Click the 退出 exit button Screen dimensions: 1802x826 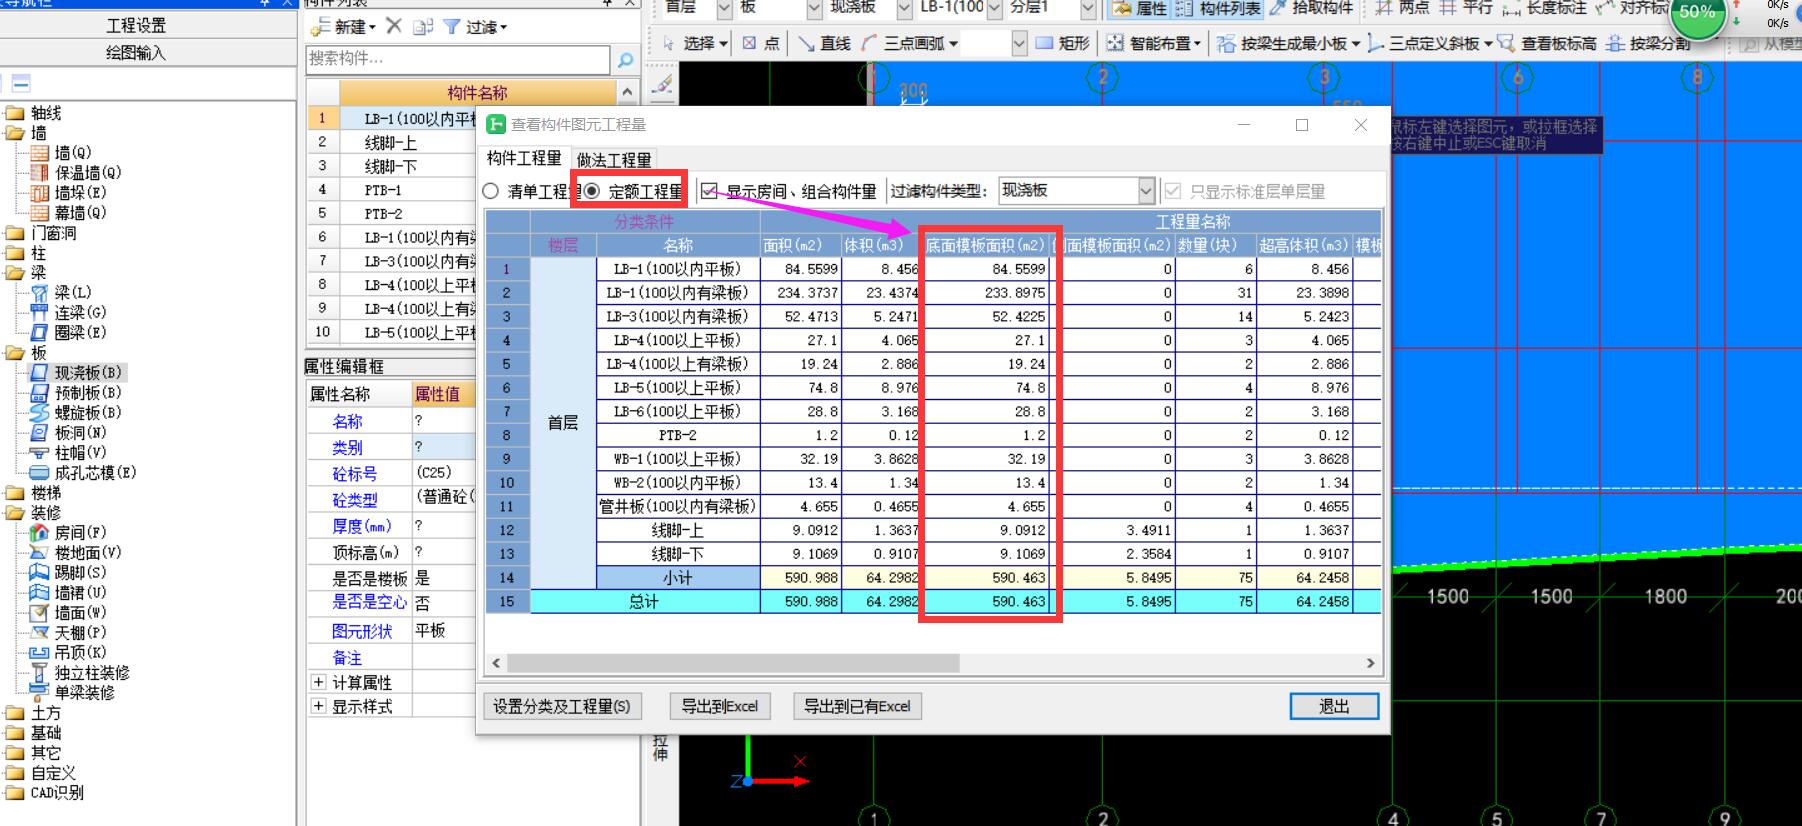click(1334, 706)
